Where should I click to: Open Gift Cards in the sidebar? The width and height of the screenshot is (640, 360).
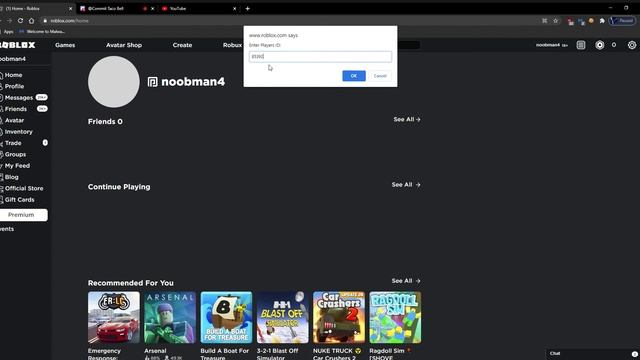point(19,200)
